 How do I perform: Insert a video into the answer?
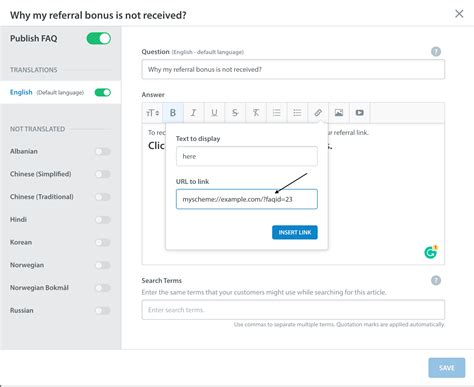pos(360,113)
